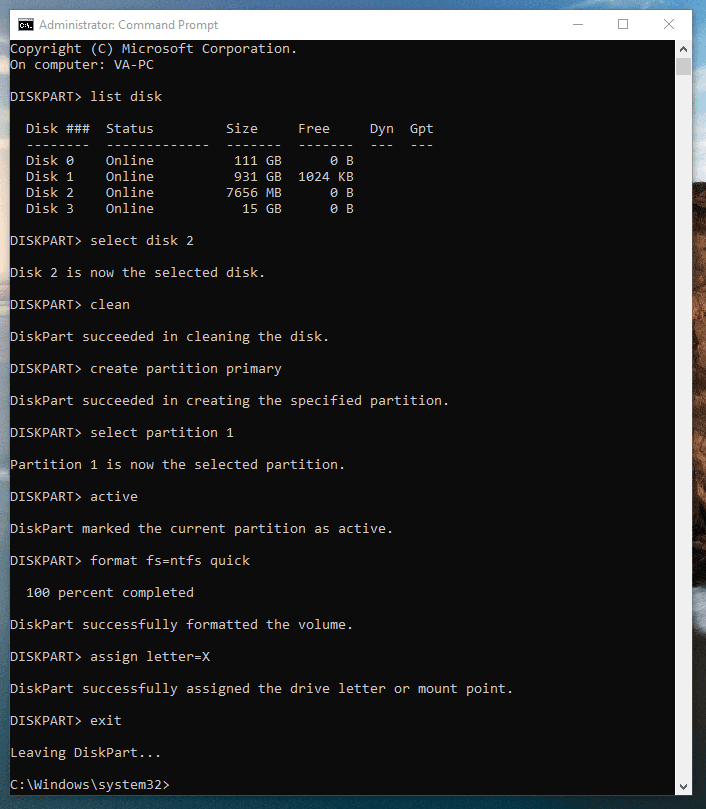The image size is (706, 809).
Task: Click the '100 percent completed' line
Action: pos(110,593)
